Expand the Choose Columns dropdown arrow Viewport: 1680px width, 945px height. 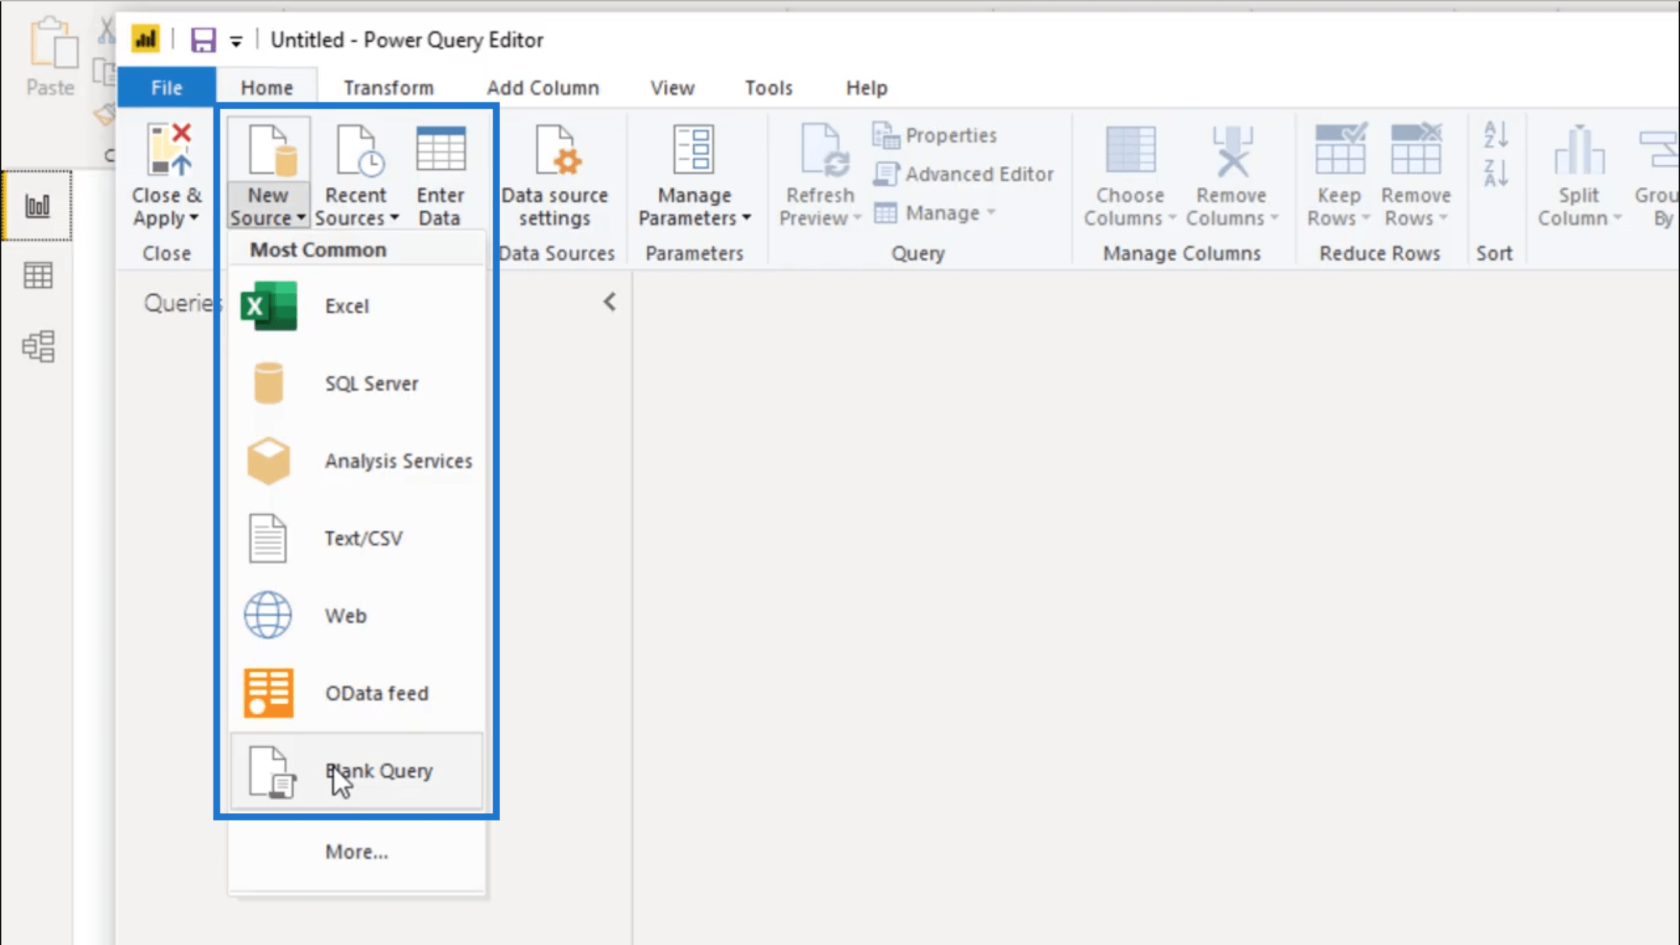coord(1172,218)
